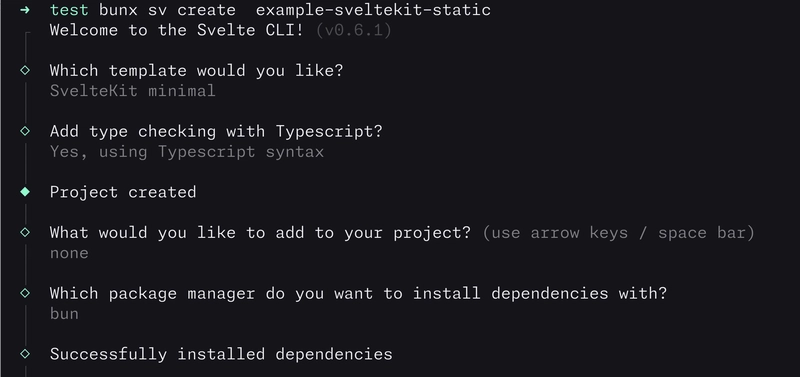Click diamond beside package manager question
The width and height of the screenshot is (800, 377).
coord(25,293)
